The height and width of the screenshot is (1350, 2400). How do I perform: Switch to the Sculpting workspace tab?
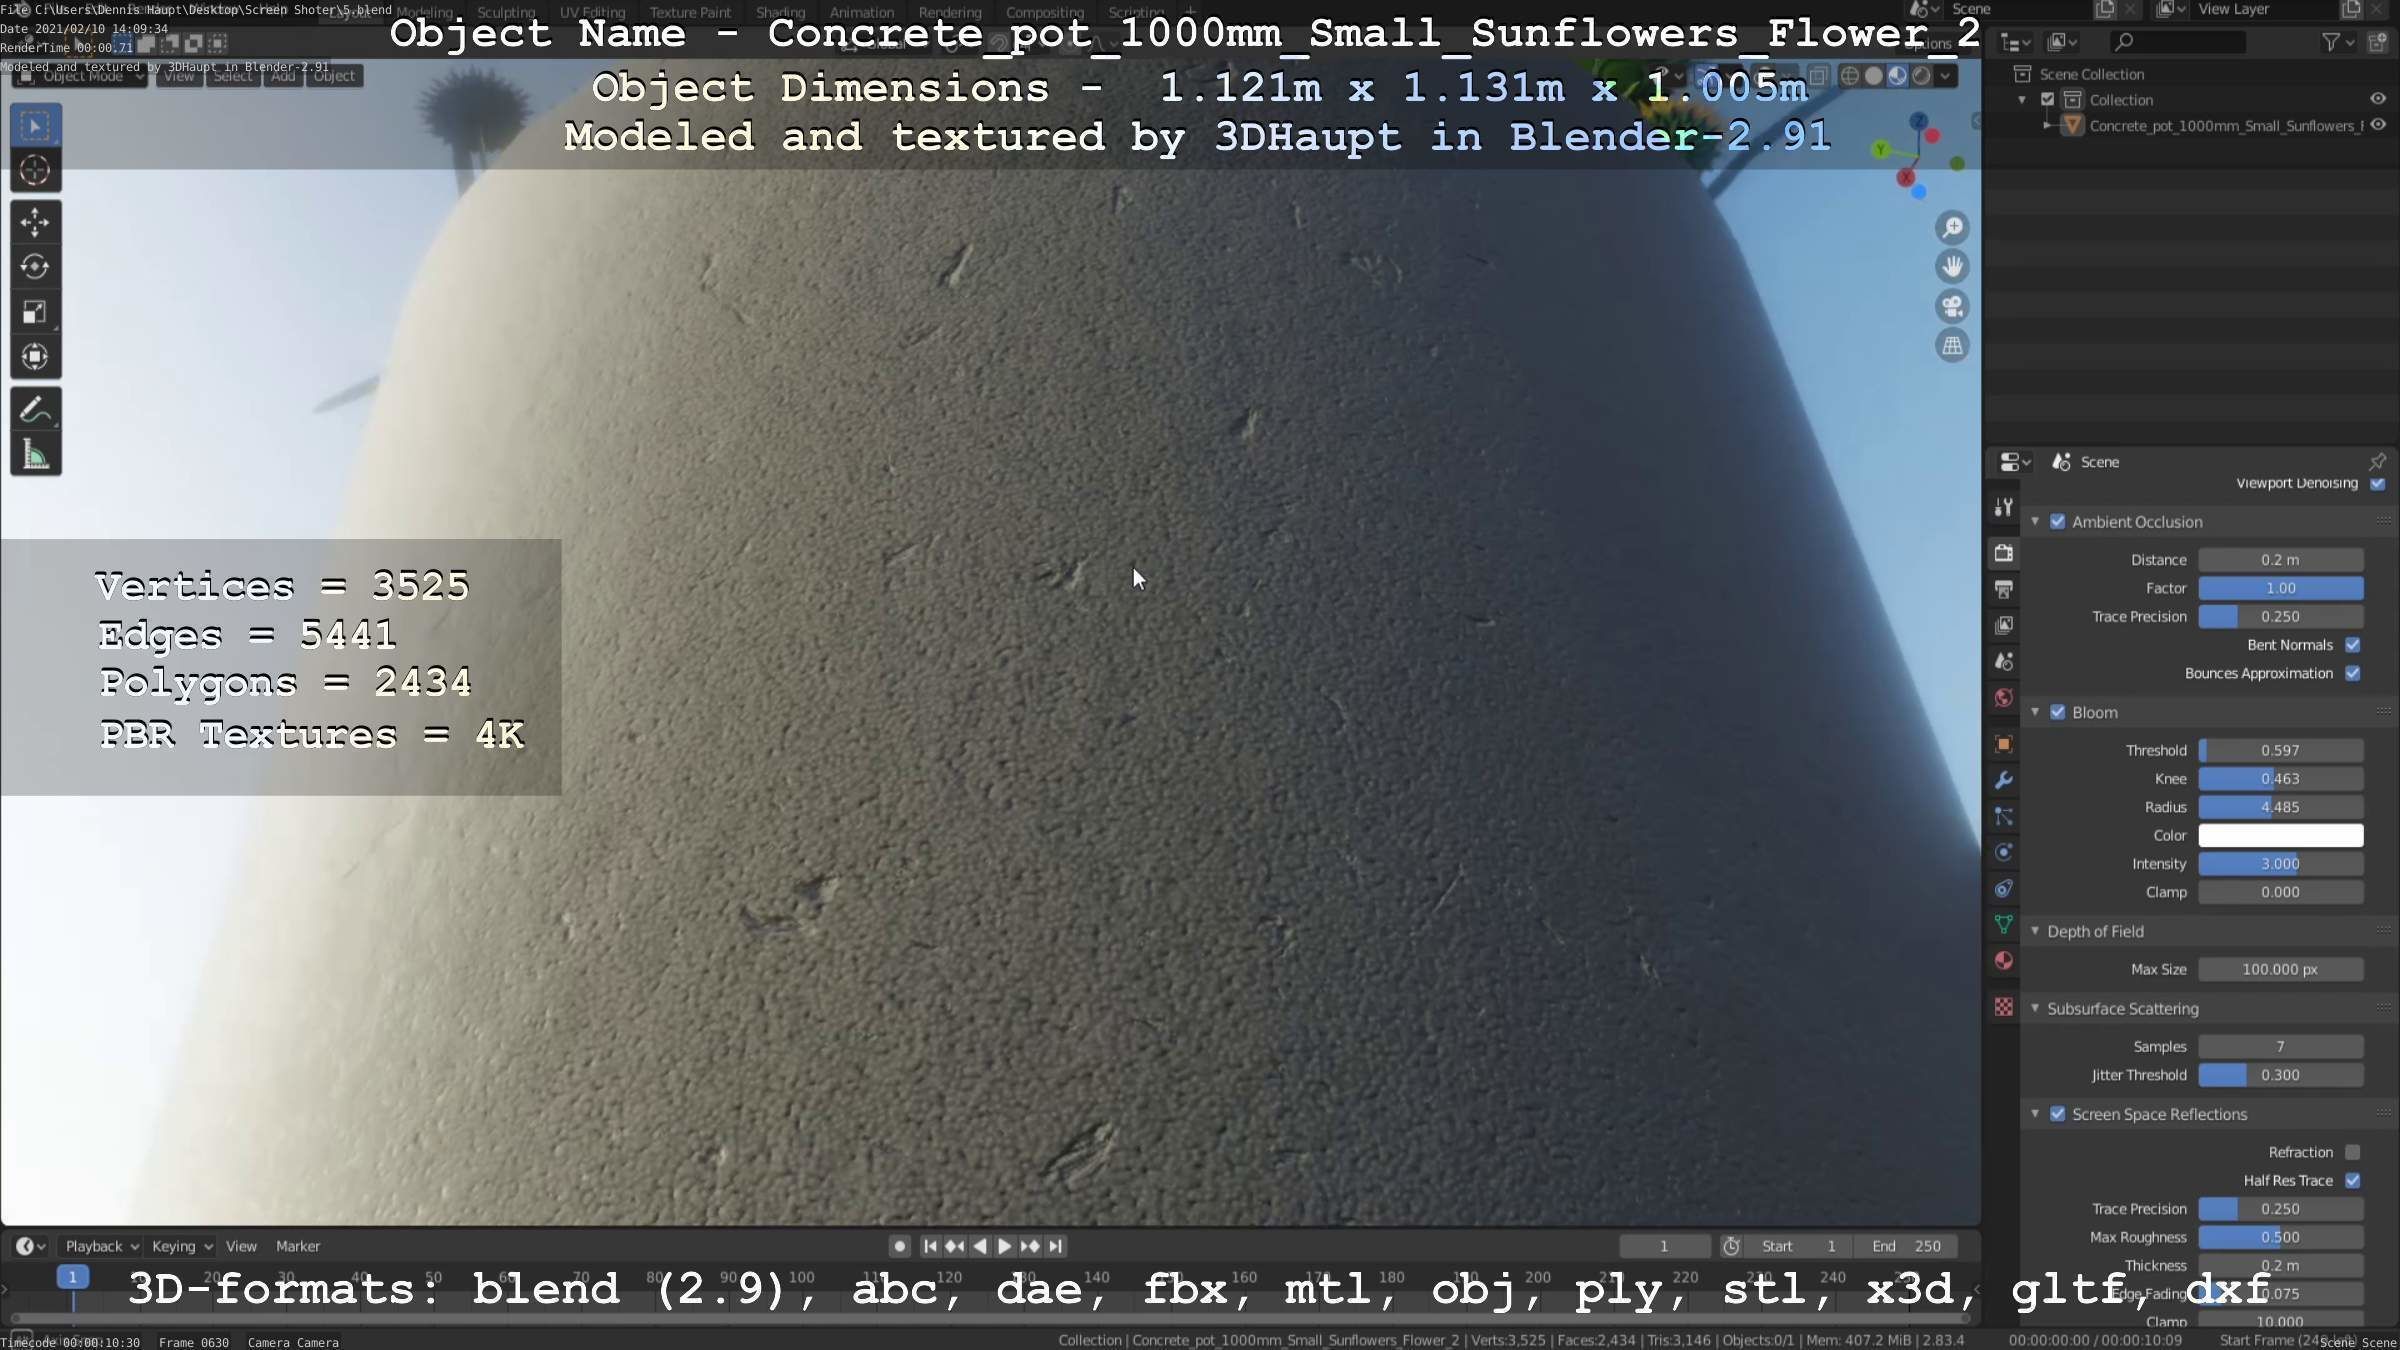point(506,13)
